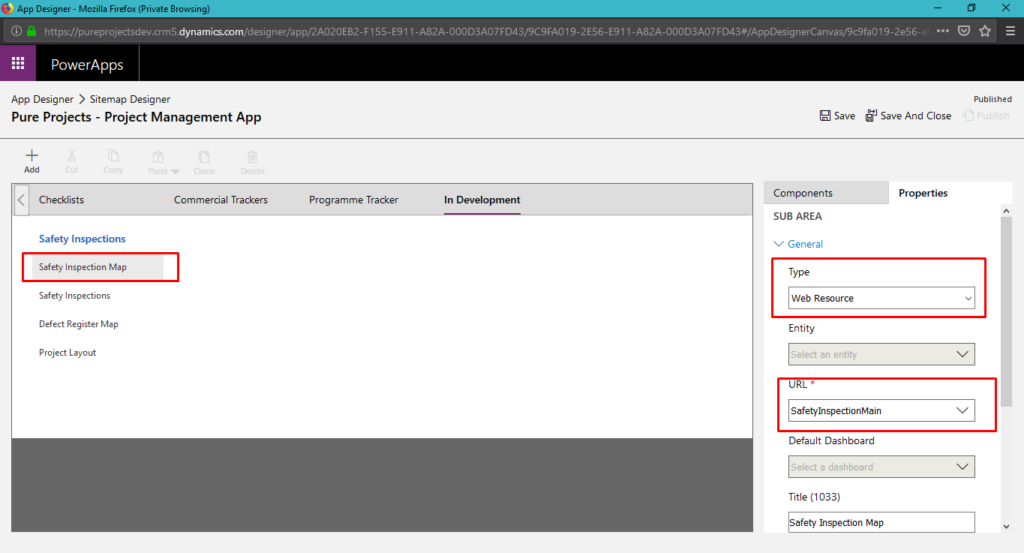Click the PowerApps header title
Viewport: 1024px width, 553px height.
pos(87,65)
